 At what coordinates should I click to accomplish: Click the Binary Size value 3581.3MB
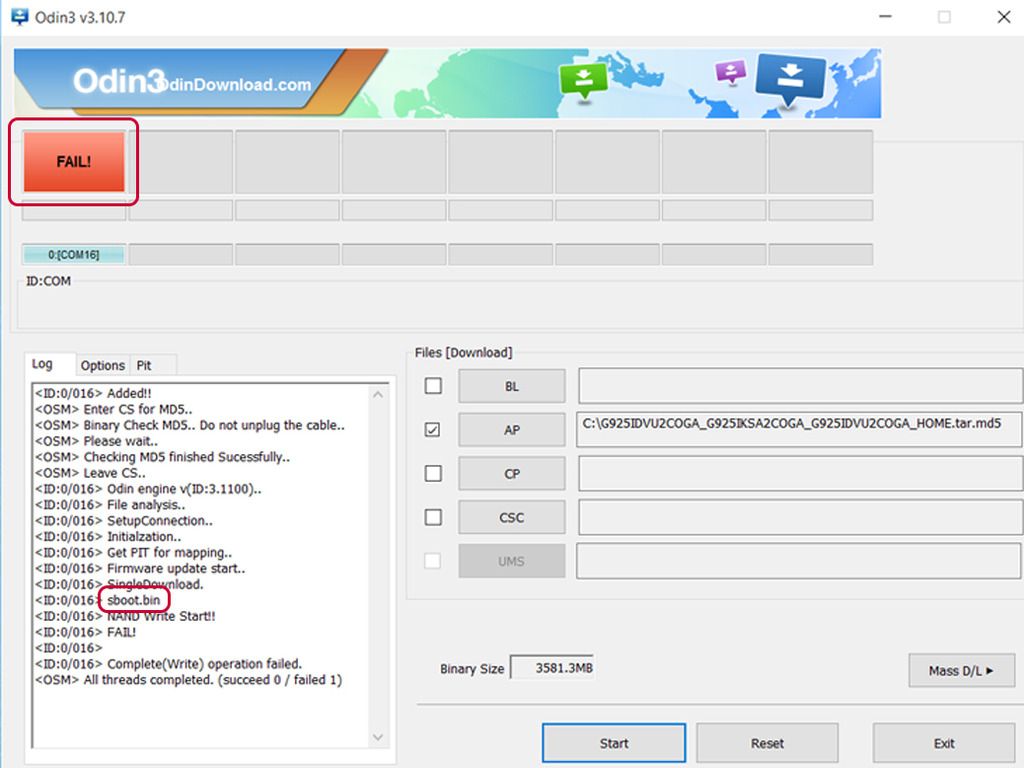[x=552, y=668]
